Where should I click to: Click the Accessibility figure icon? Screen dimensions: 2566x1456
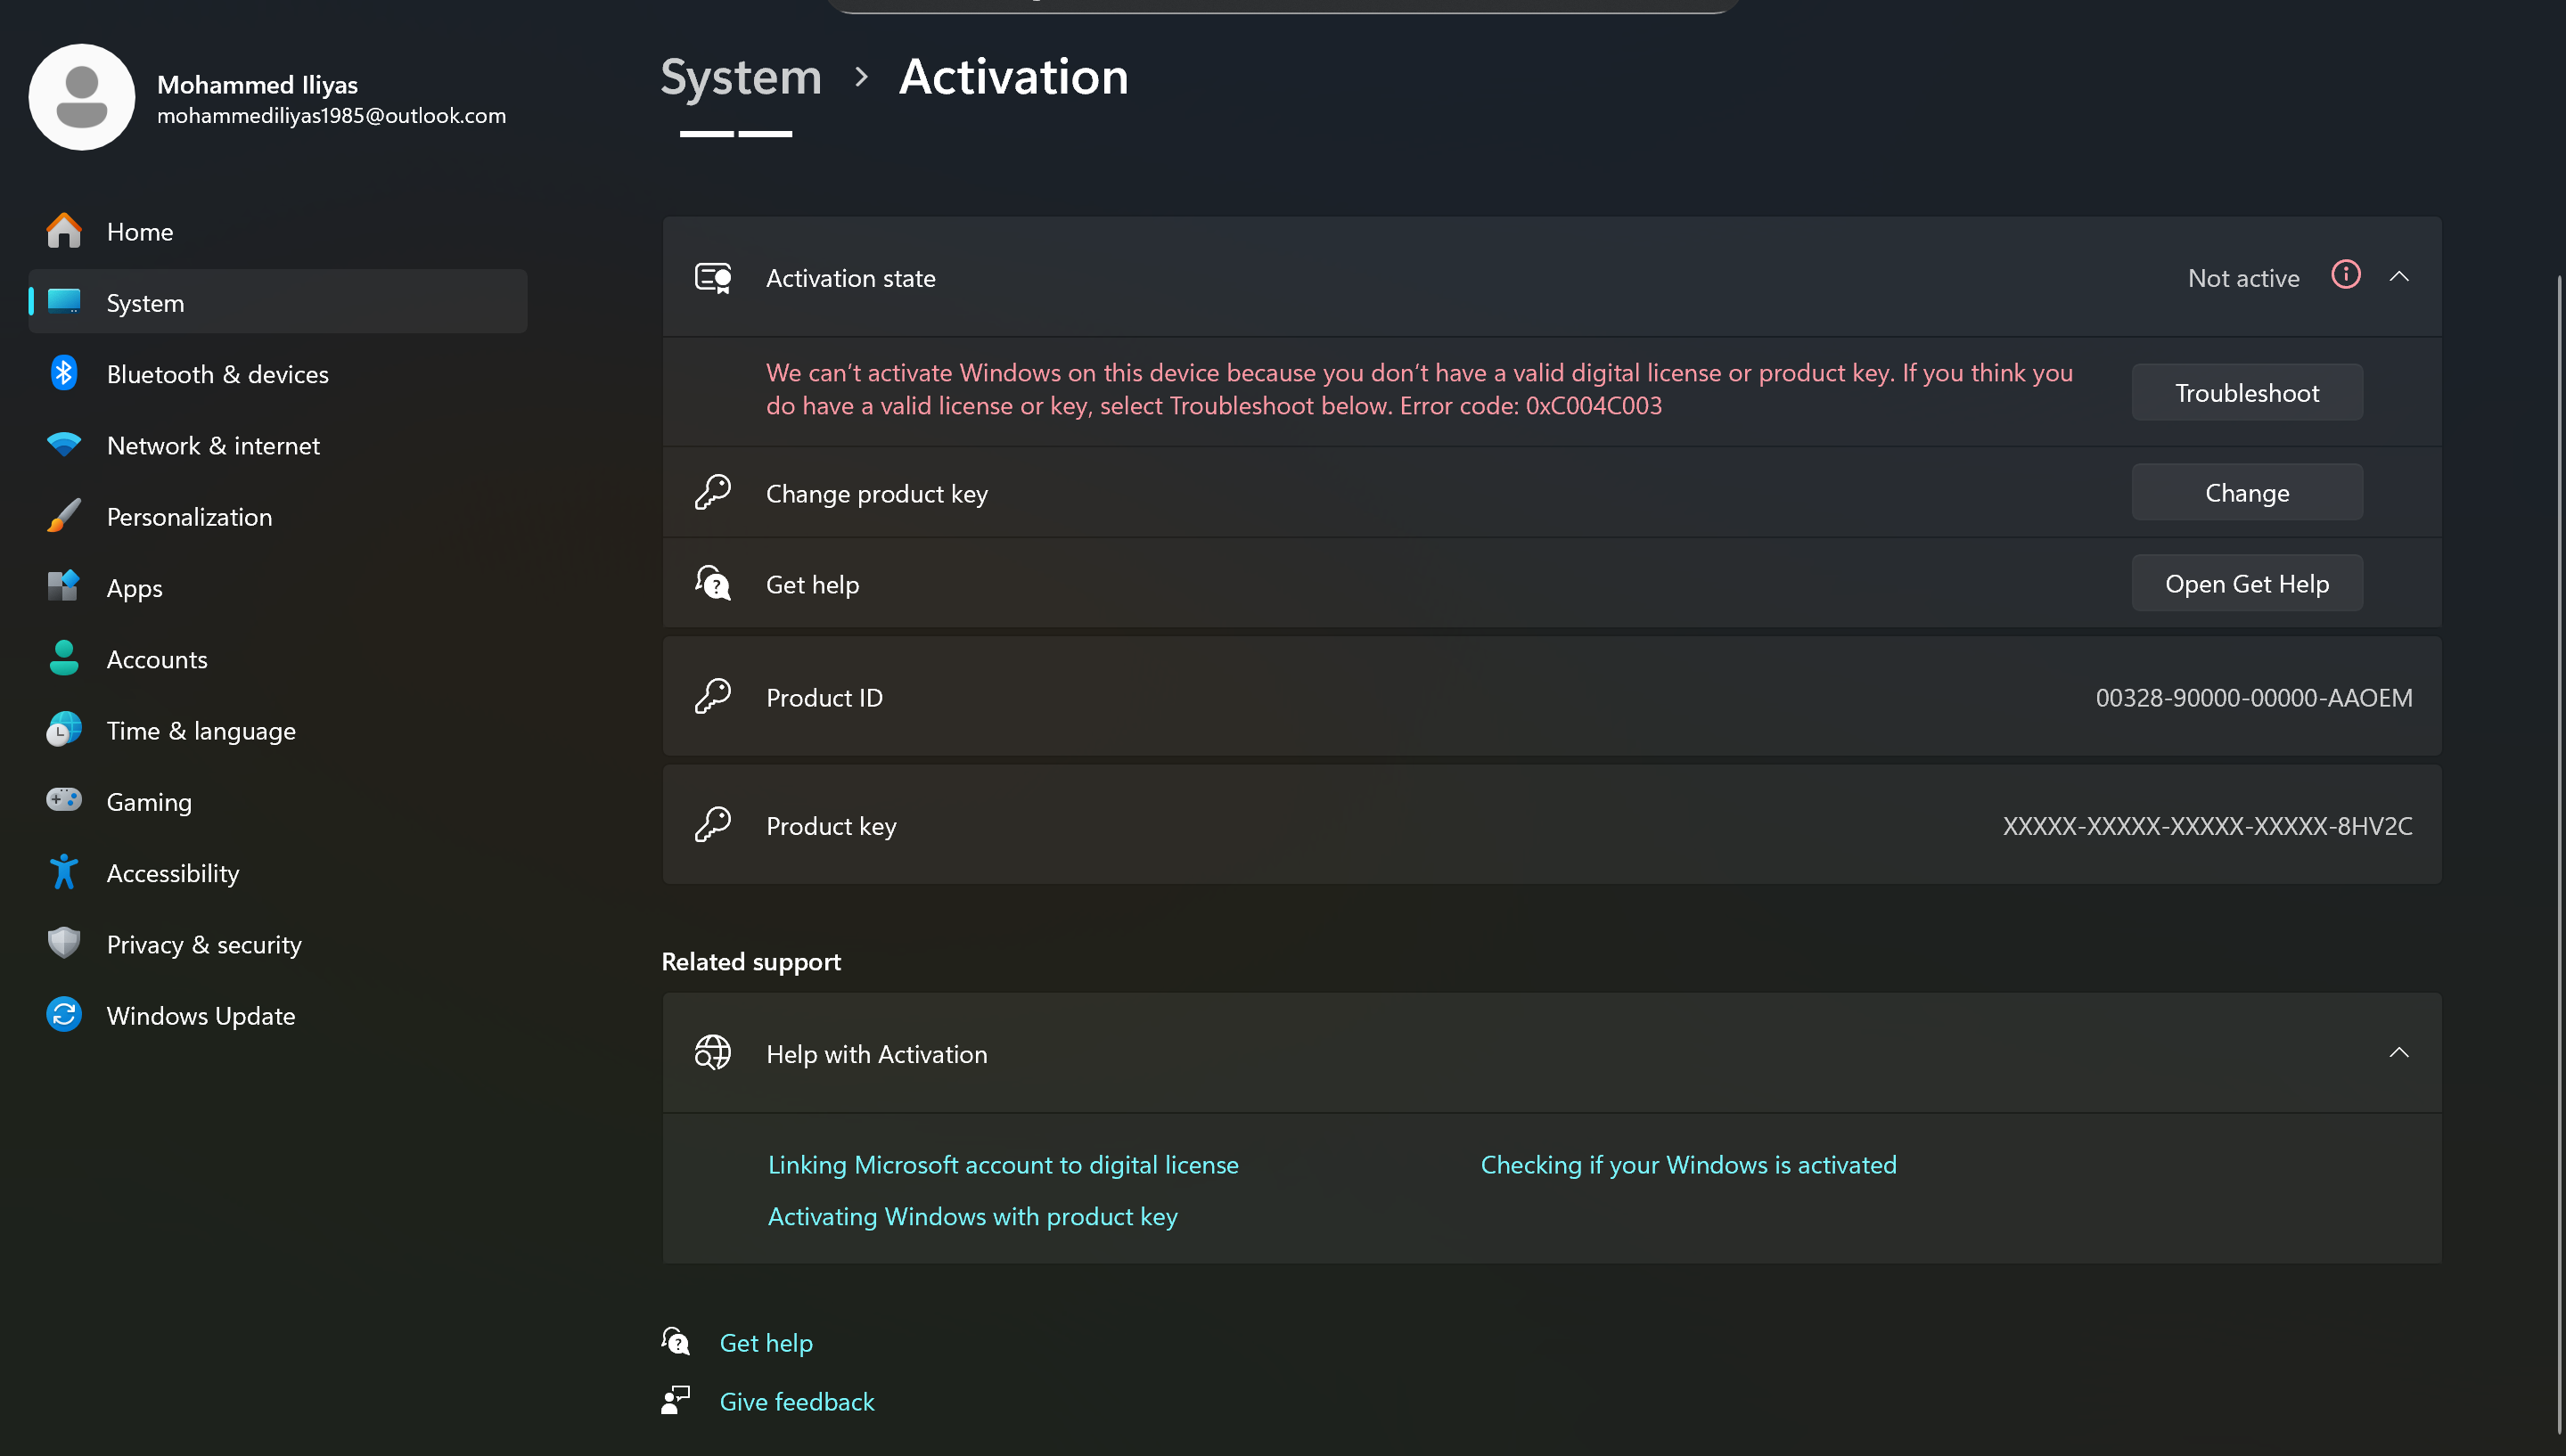(64, 872)
